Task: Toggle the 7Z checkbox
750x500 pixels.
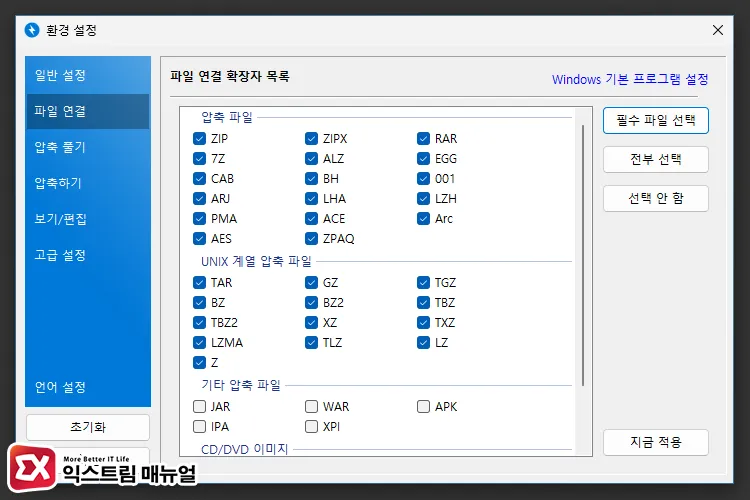Action: (199, 158)
